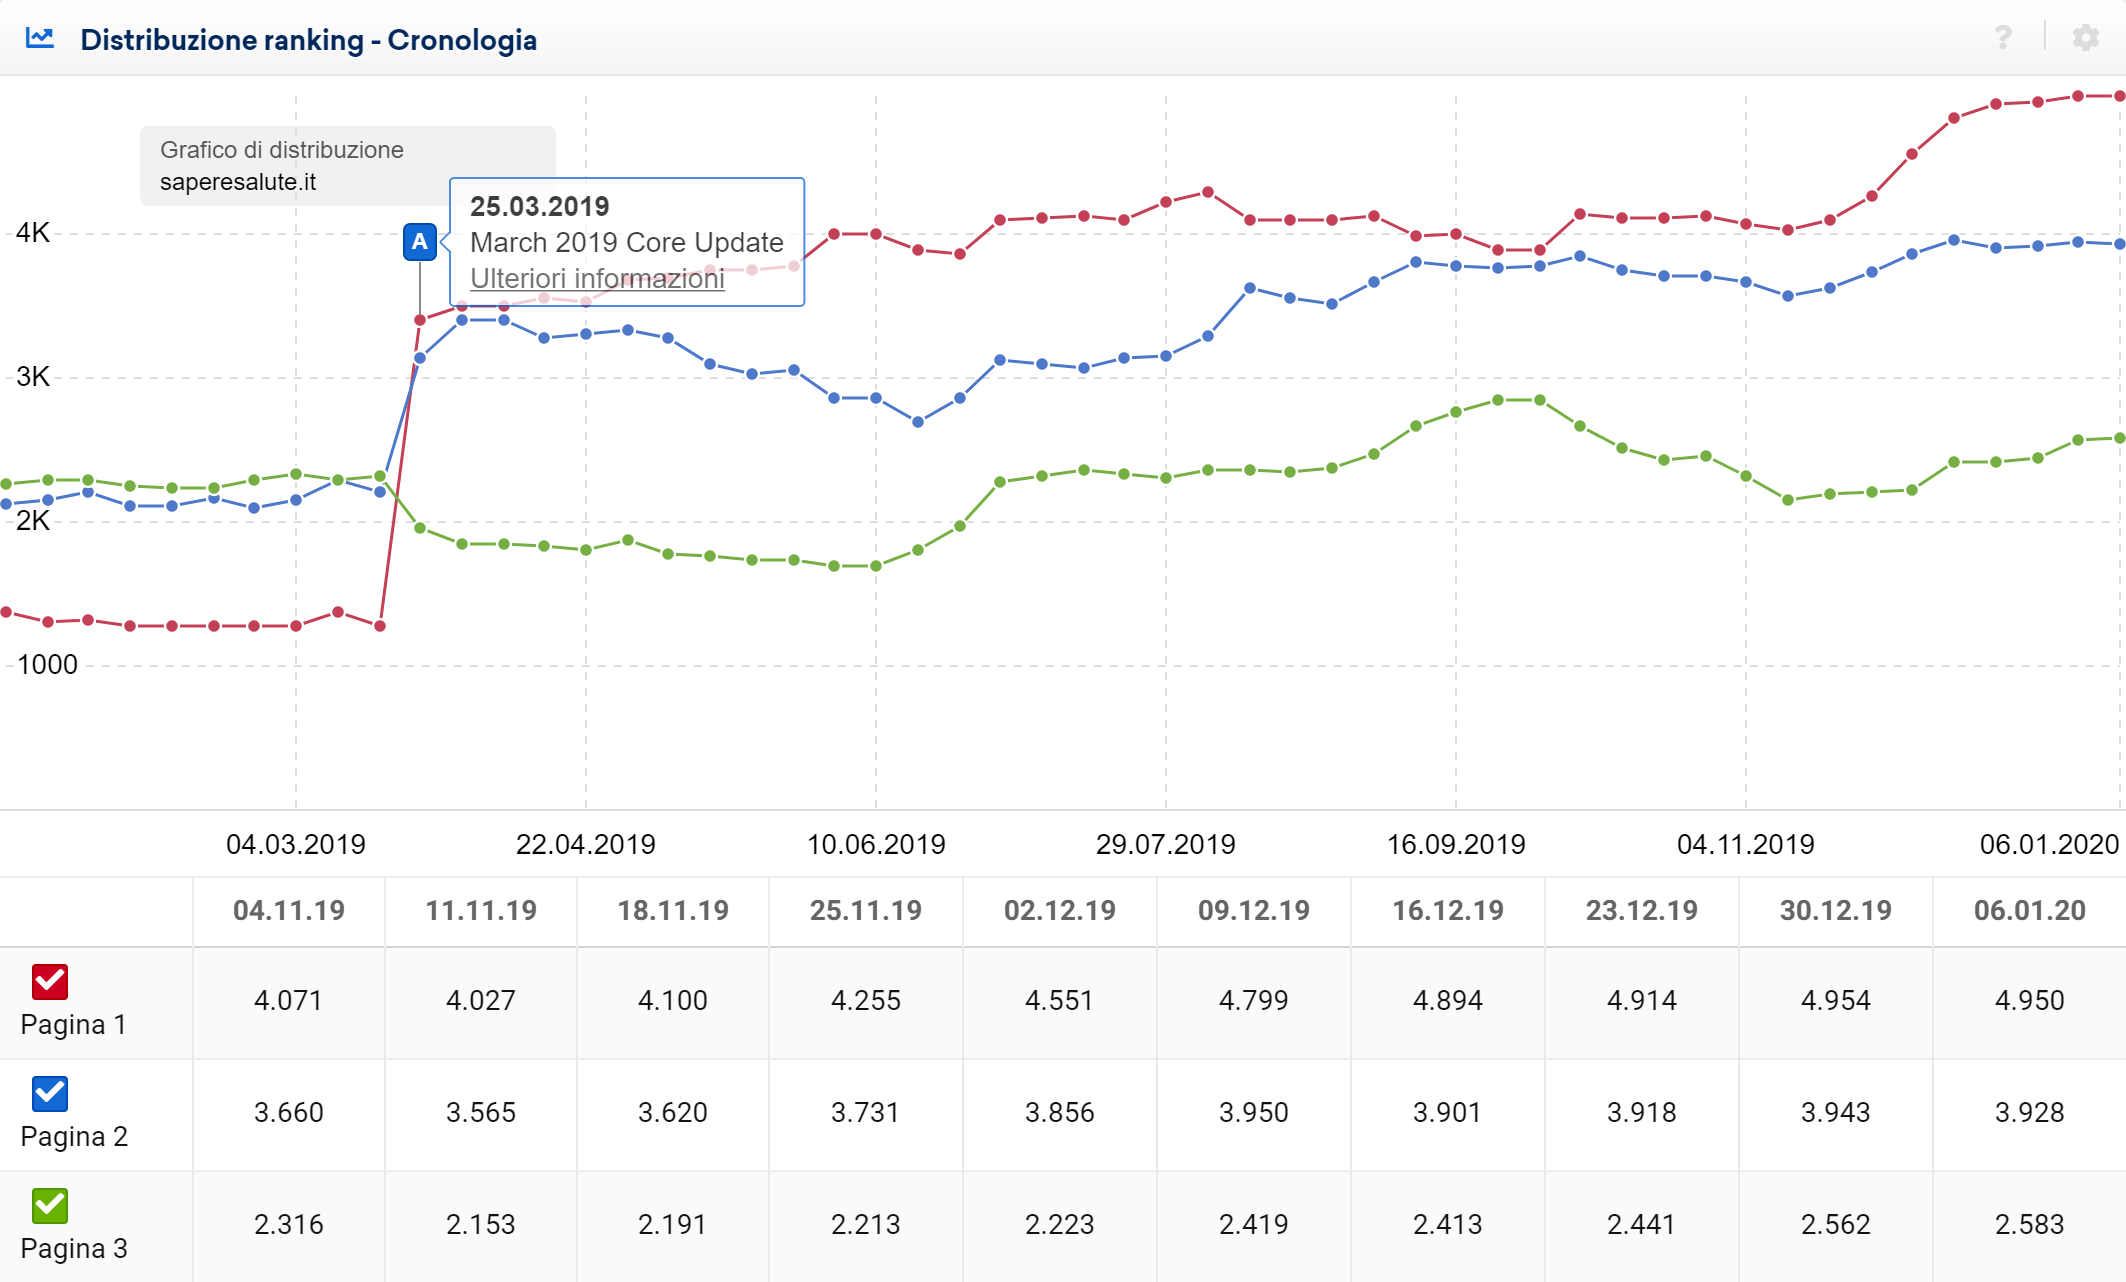Select the Pagina 1 value 4.894
Viewport: 2126px width, 1282px height.
click(x=1448, y=1001)
